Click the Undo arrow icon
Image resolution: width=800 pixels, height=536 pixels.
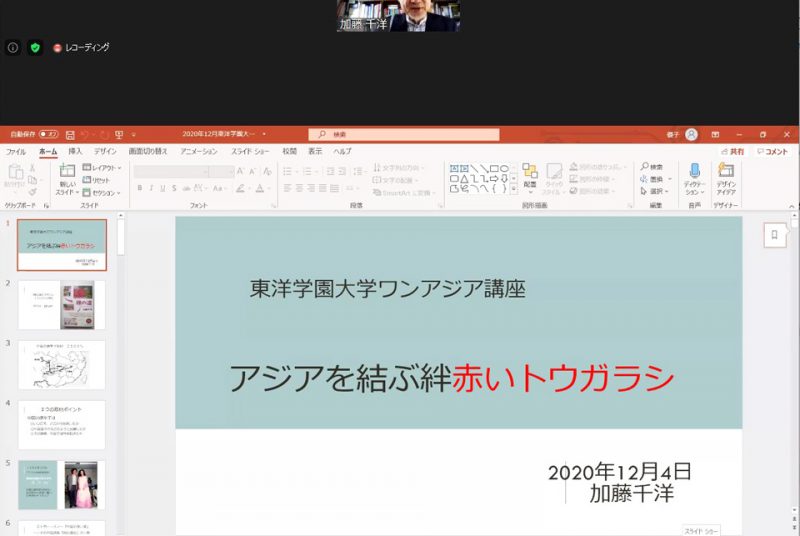[x=85, y=135]
